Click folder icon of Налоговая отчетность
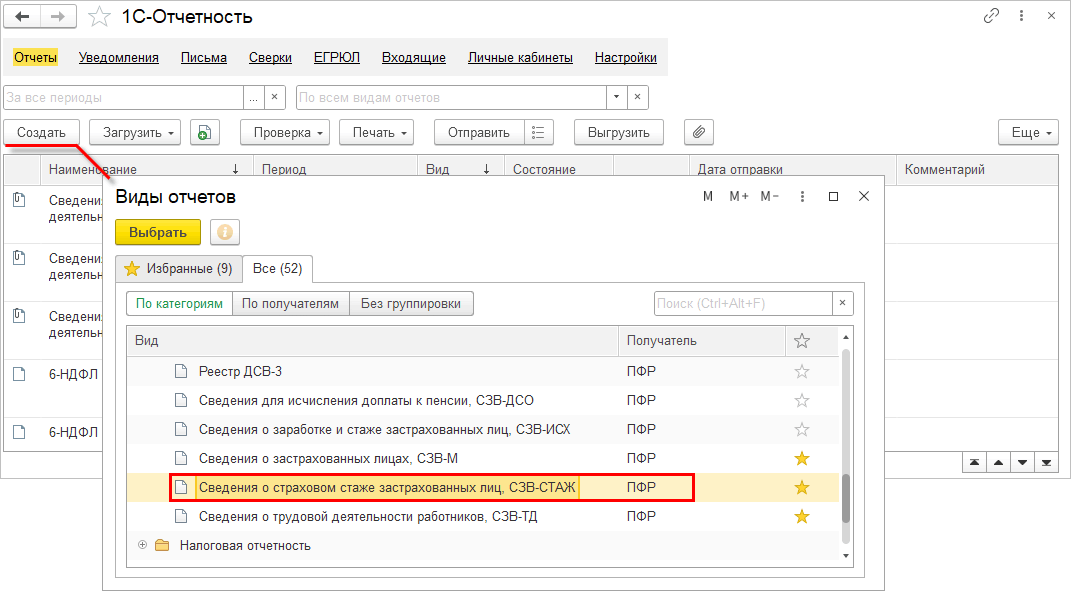 162,545
